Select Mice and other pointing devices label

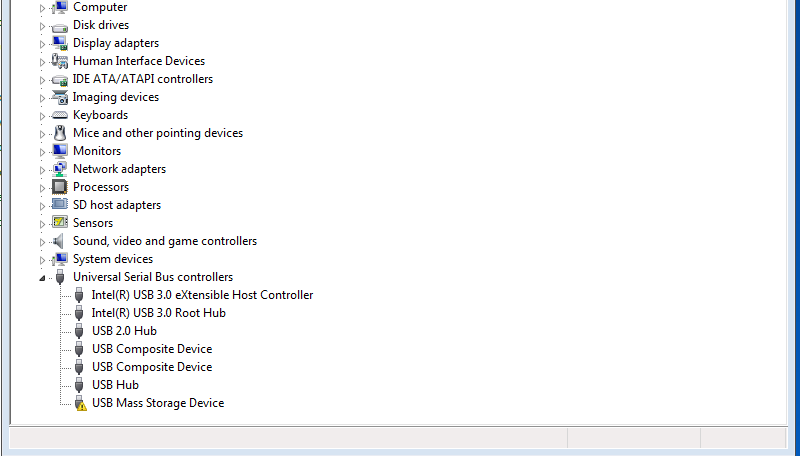[x=158, y=133]
